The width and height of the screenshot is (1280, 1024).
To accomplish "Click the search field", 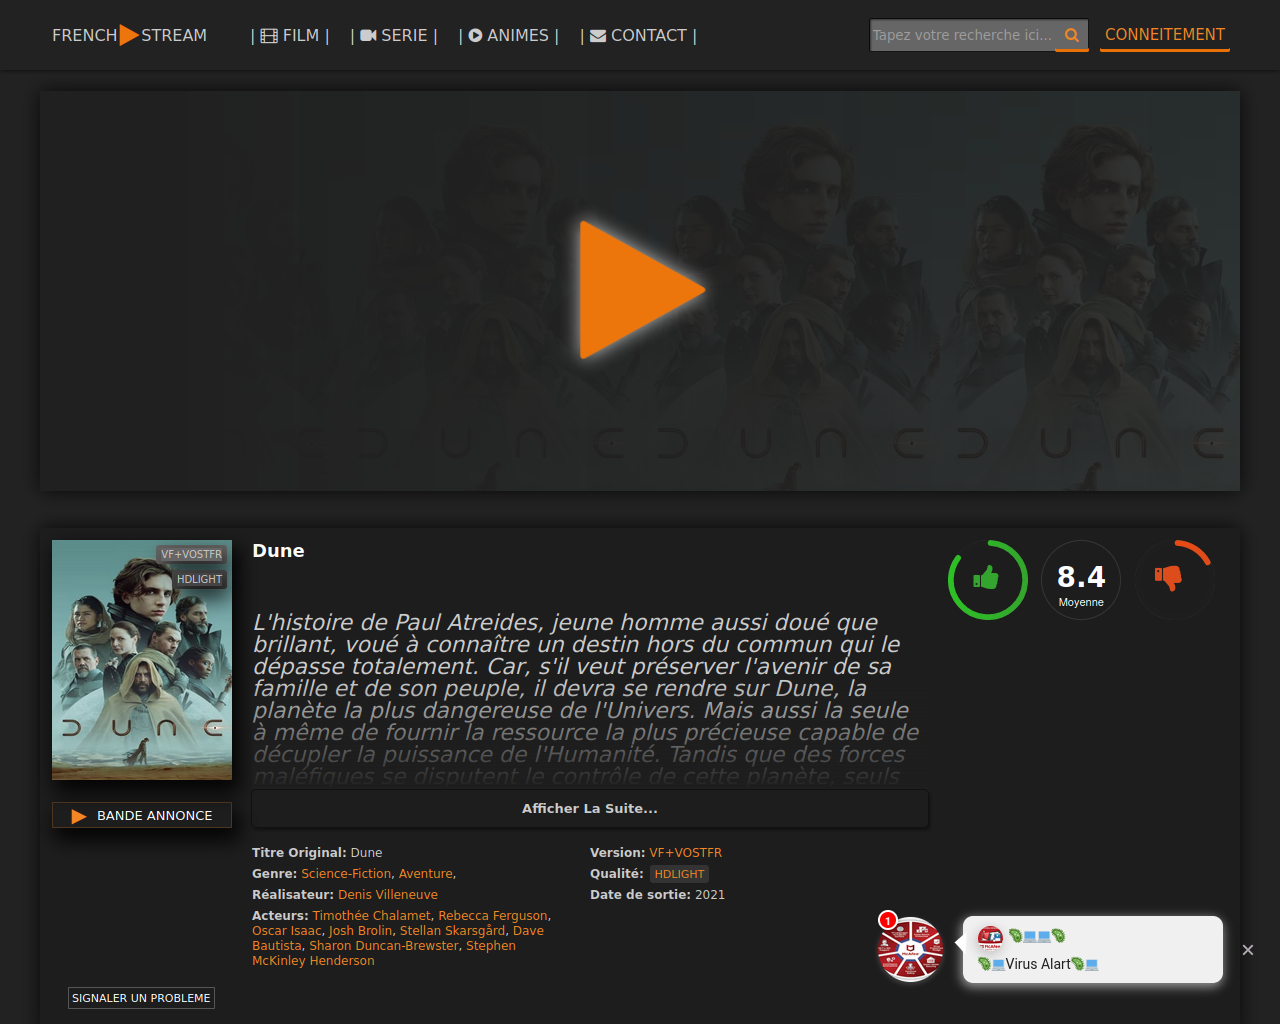I will 963,35.
